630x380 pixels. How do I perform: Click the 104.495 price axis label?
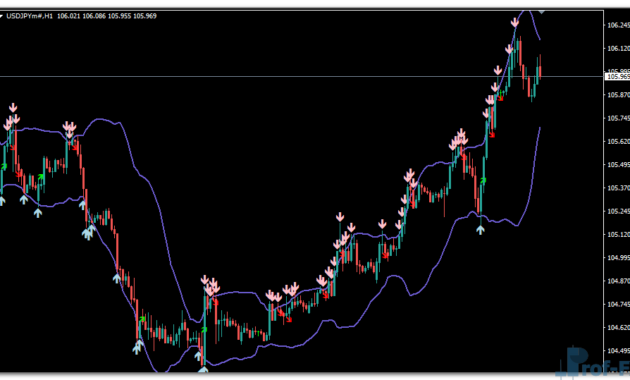point(618,351)
